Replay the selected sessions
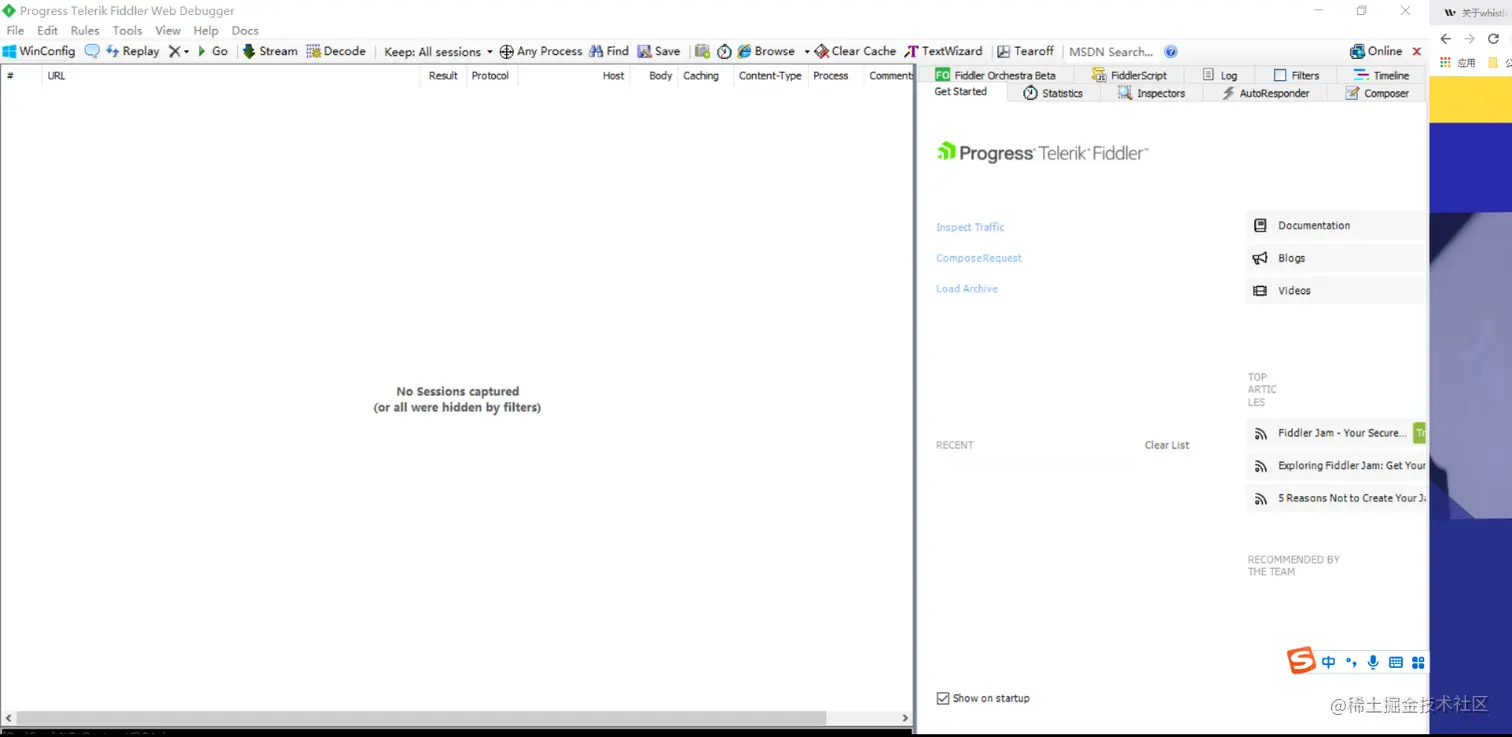Viewport: 1512px width, 737px height. [x=133, y=51]
